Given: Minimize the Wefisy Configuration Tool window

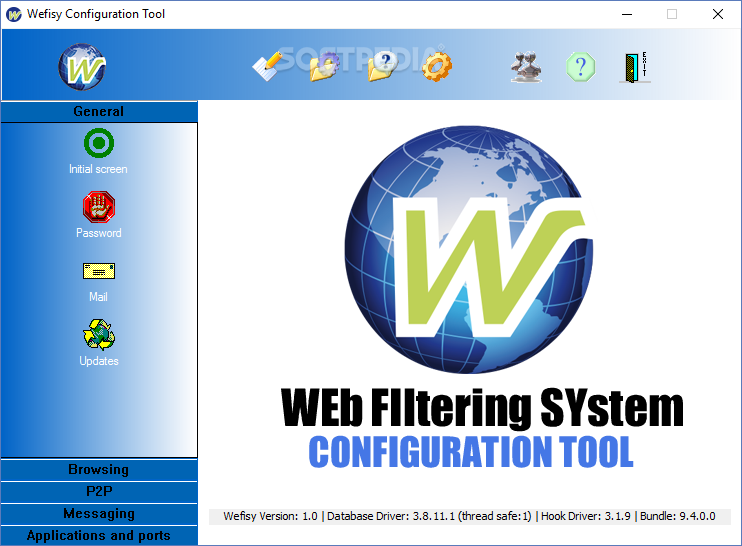Looking at the screenshot, I should (x=627, y=14).
